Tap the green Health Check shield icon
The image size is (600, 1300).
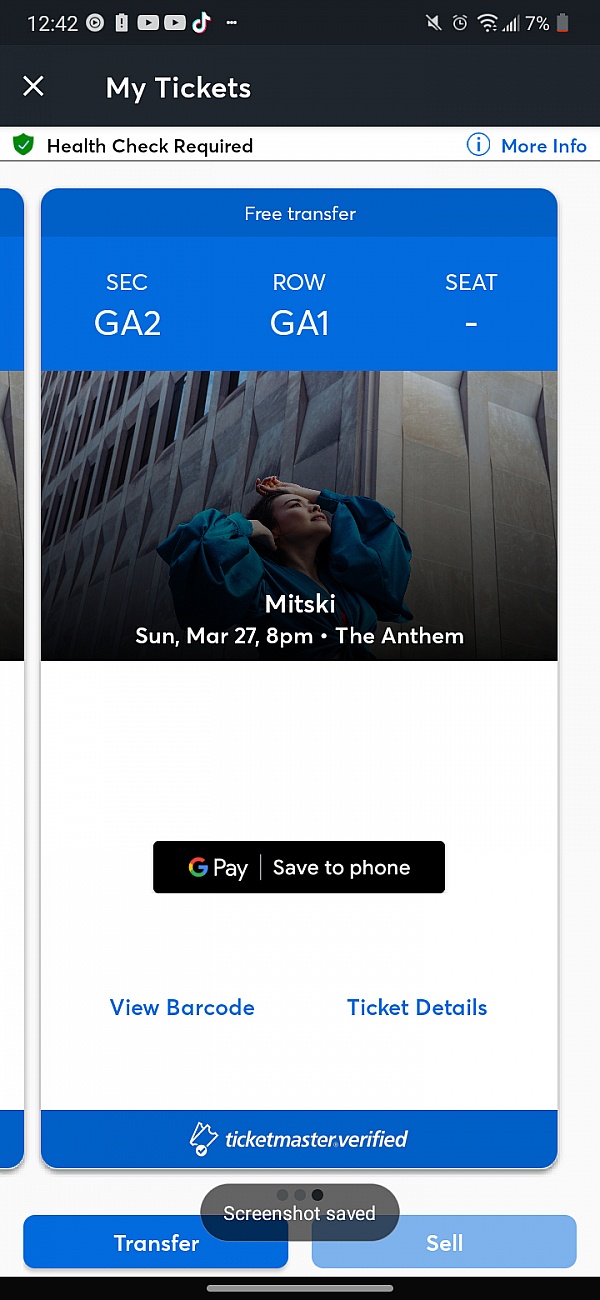pyautogui.click(x=23, y=145)
